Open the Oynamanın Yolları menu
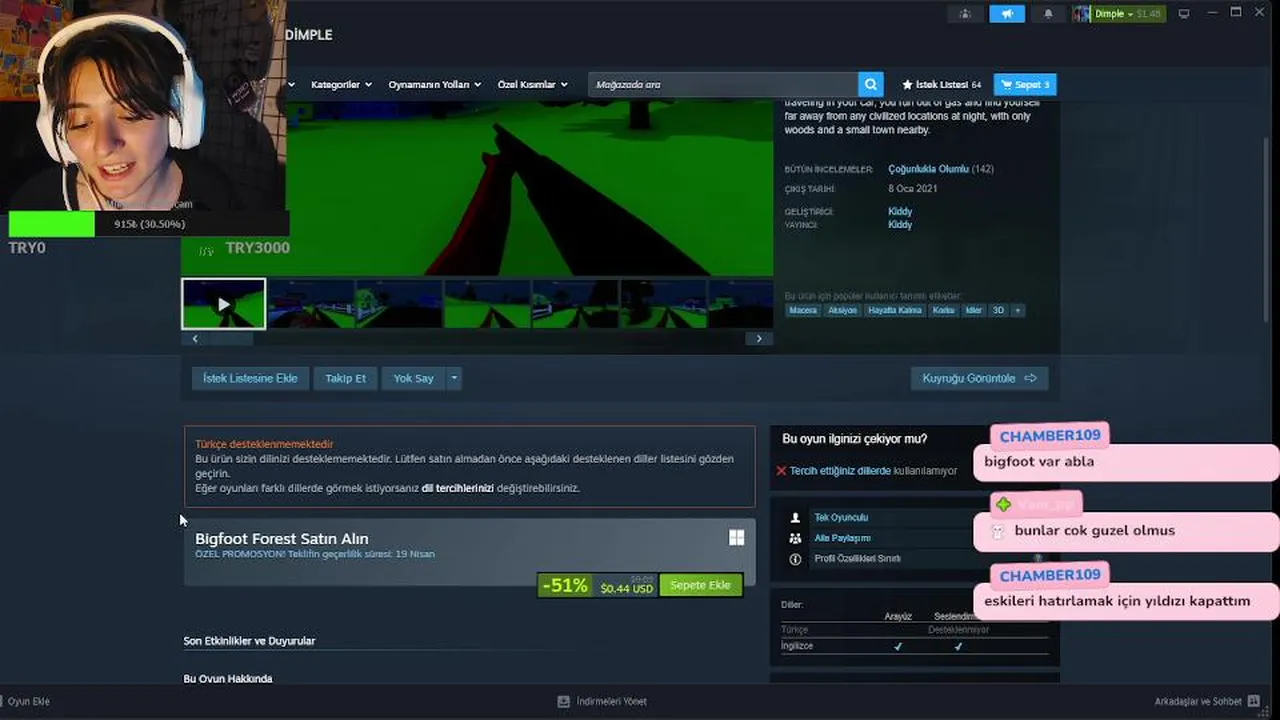 (434, 85)
